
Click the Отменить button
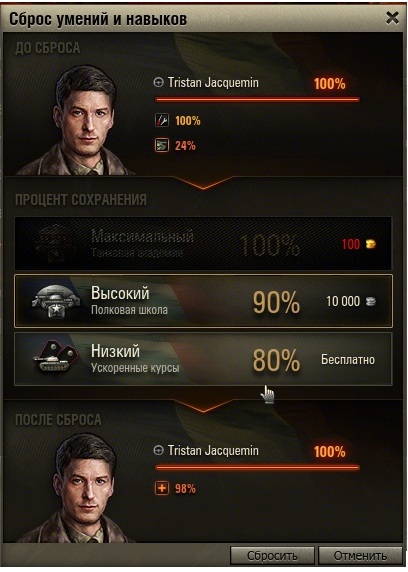click(x=360, y=556)
